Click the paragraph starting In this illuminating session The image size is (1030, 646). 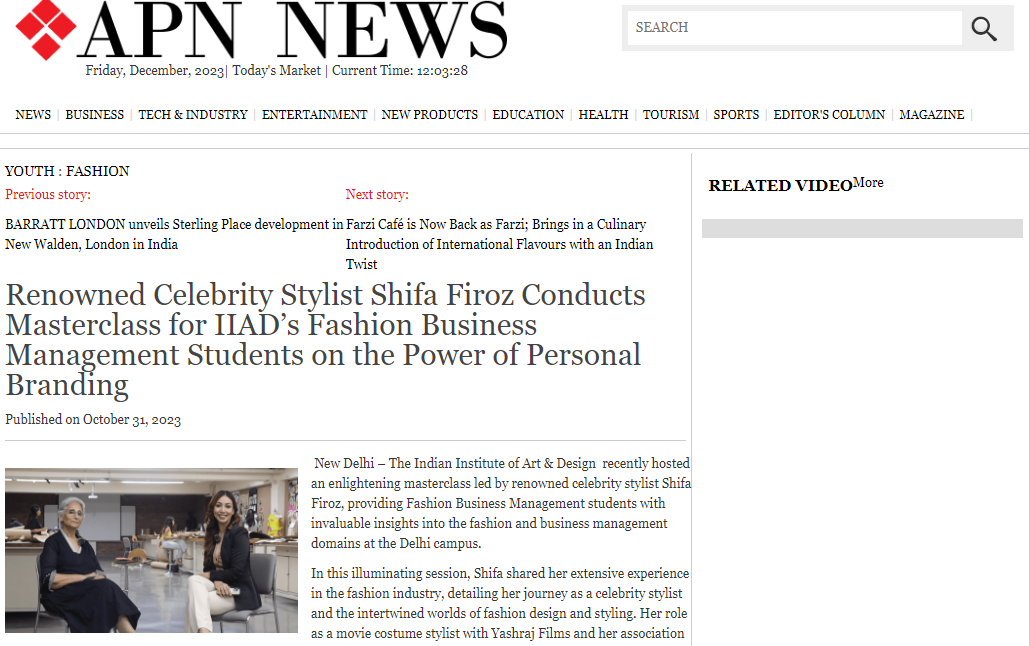(500, 603)
